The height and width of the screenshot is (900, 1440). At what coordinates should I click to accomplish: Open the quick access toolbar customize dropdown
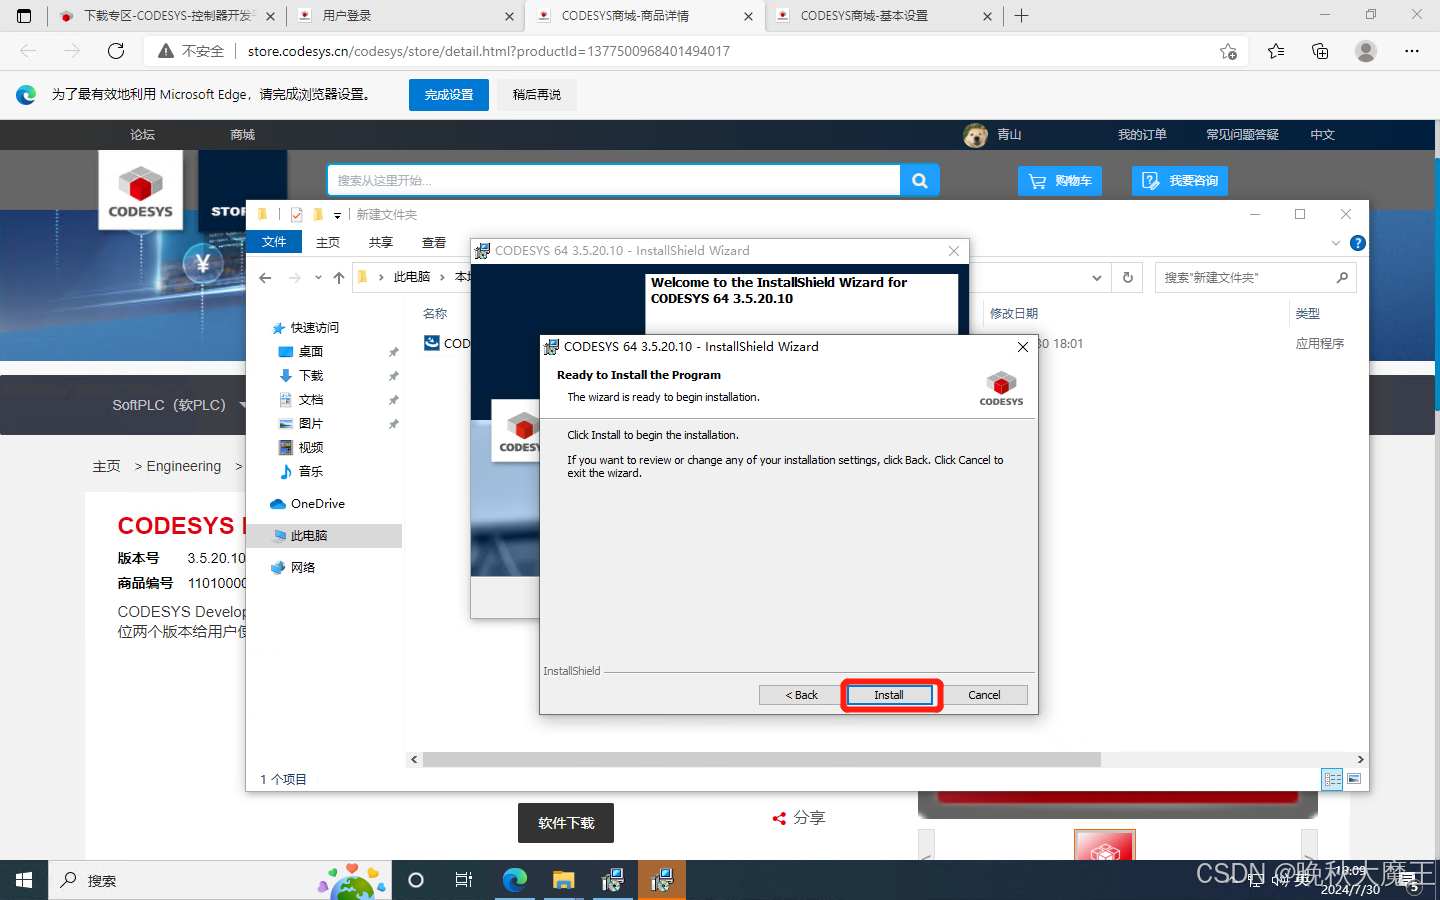click(x=337, y=215)
